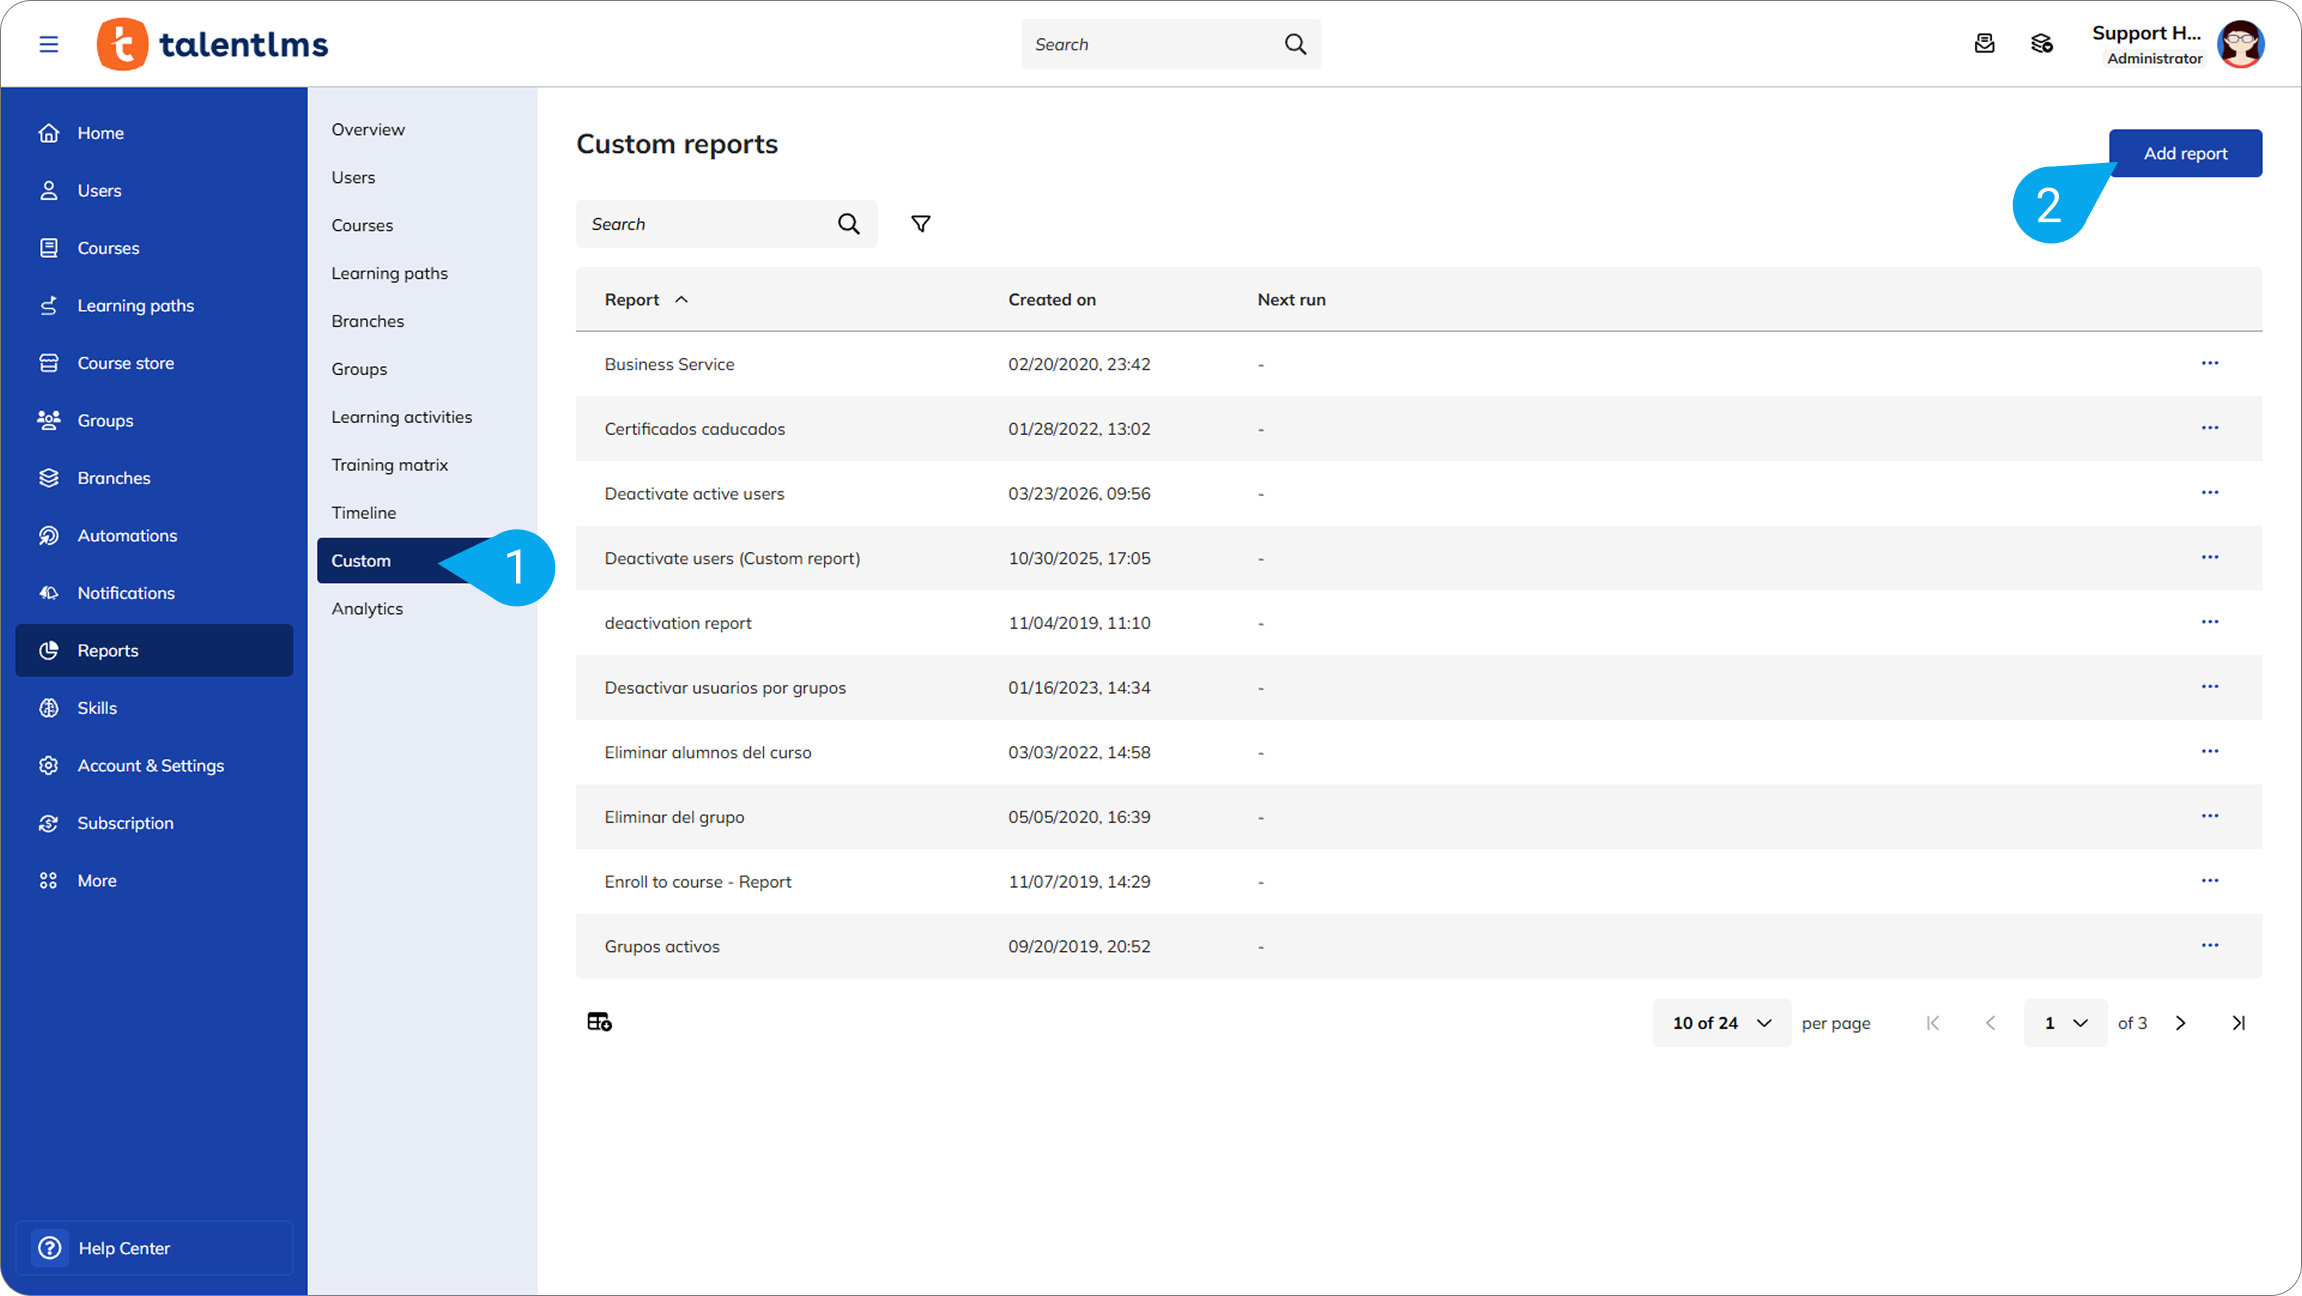
Task: Click the hamburger menu icon
Action: [48, 44]
